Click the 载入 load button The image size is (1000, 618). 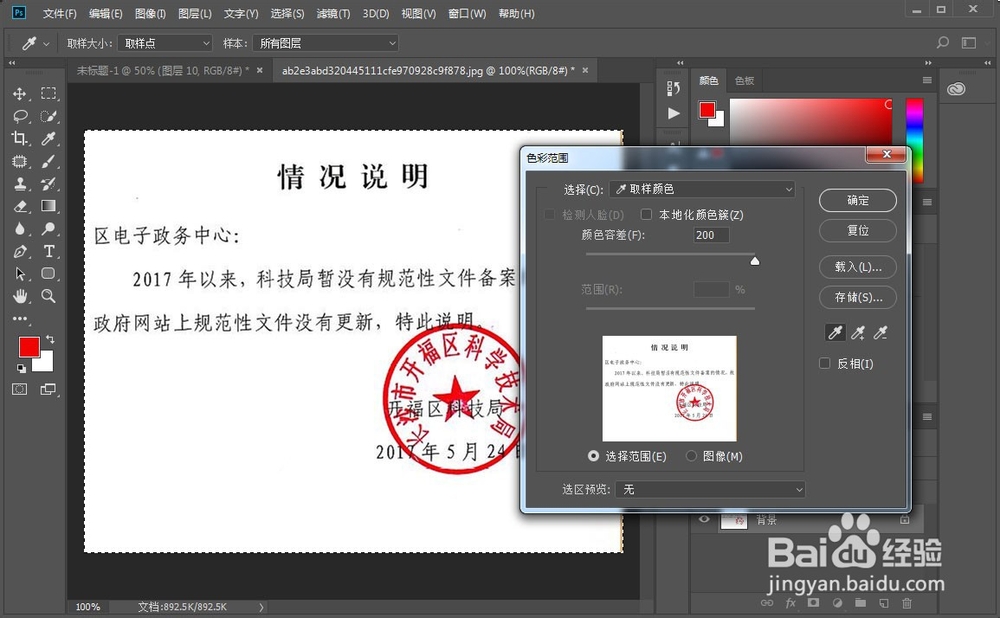(x=857, y=267)
